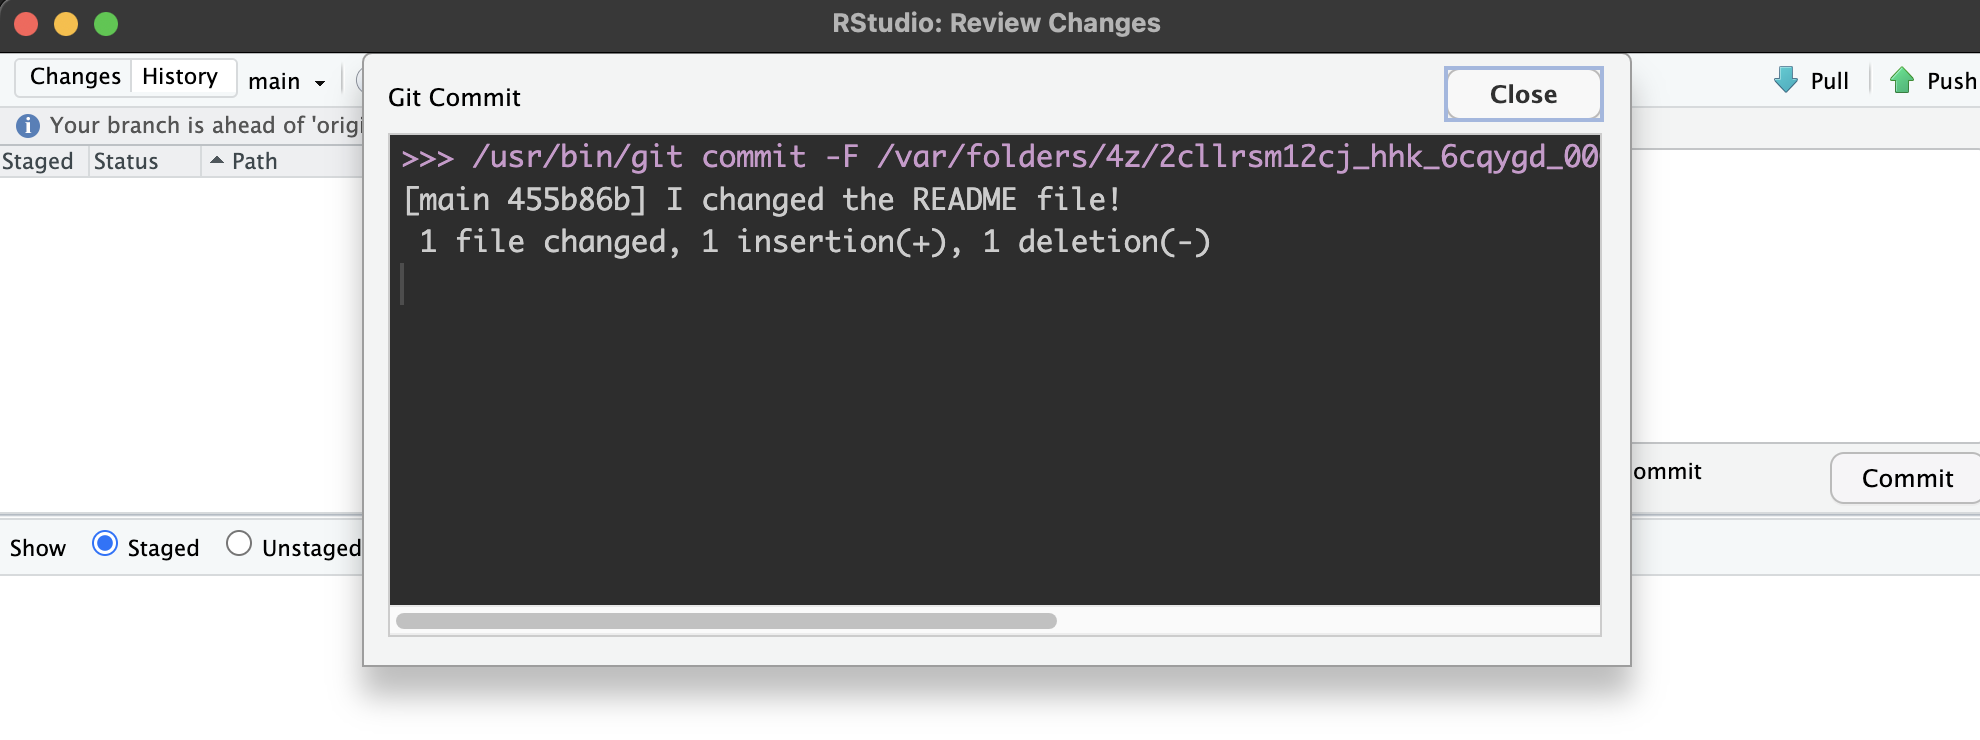The width and height of the screenshot is (1980, 740).
Task: Click the blue info icon beside branch message
Action: click(x=28, y=126)
